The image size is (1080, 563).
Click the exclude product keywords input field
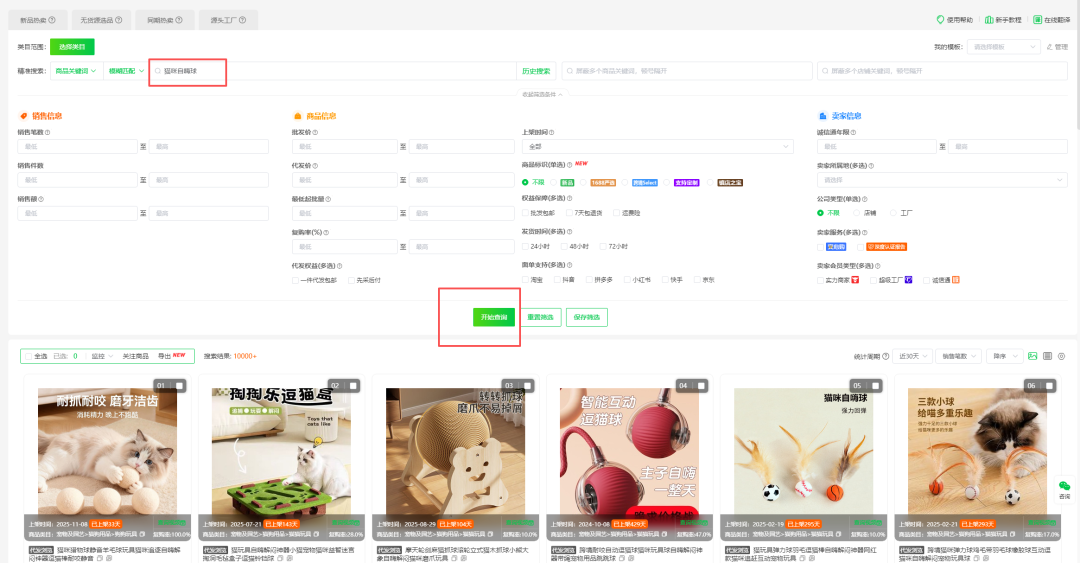(x=687, y=71)
